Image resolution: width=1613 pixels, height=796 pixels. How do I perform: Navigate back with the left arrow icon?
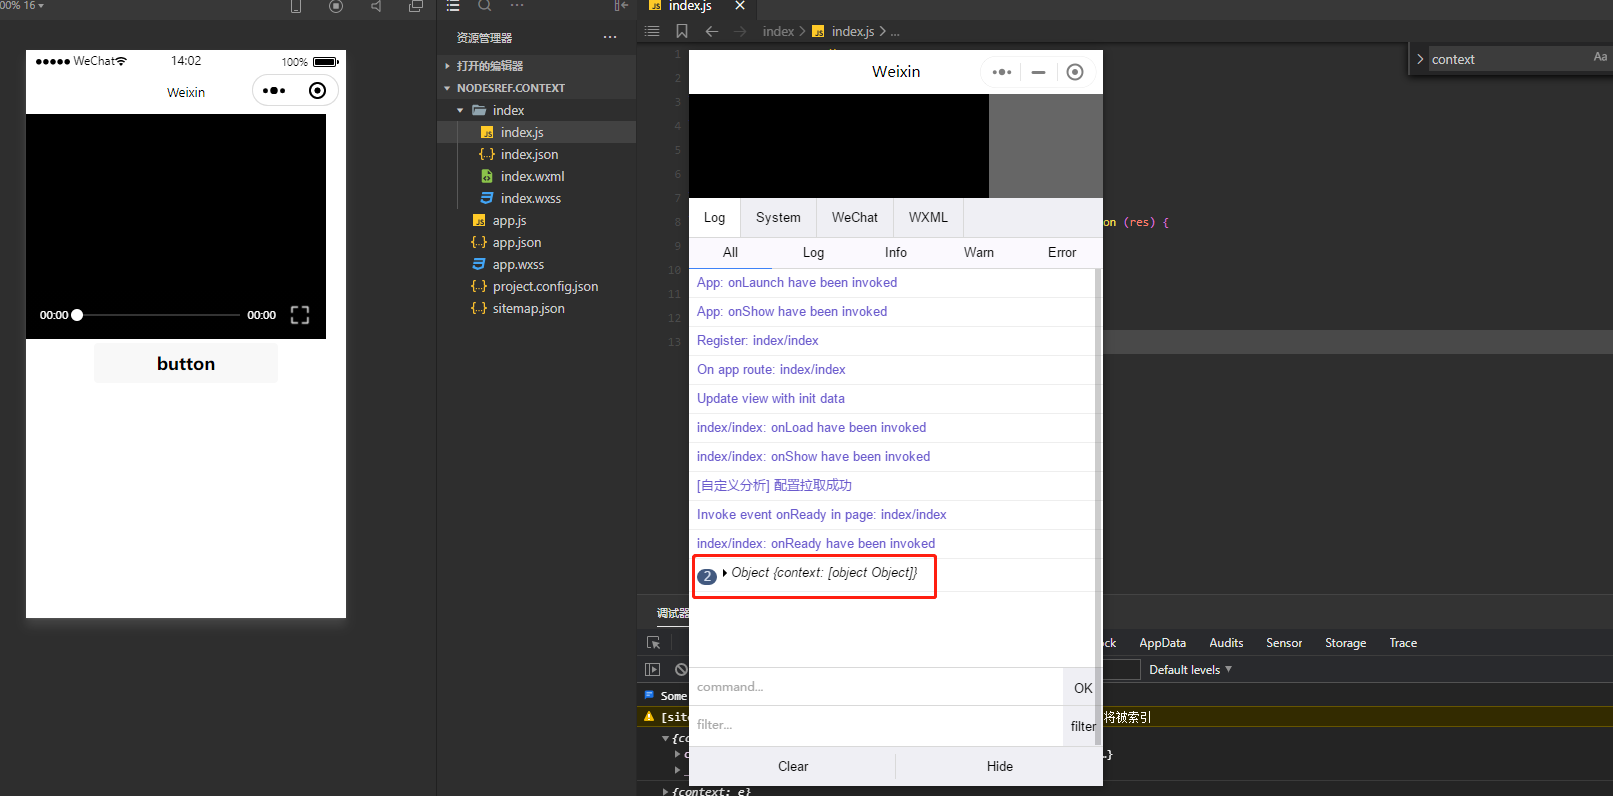tap(712, 31)
